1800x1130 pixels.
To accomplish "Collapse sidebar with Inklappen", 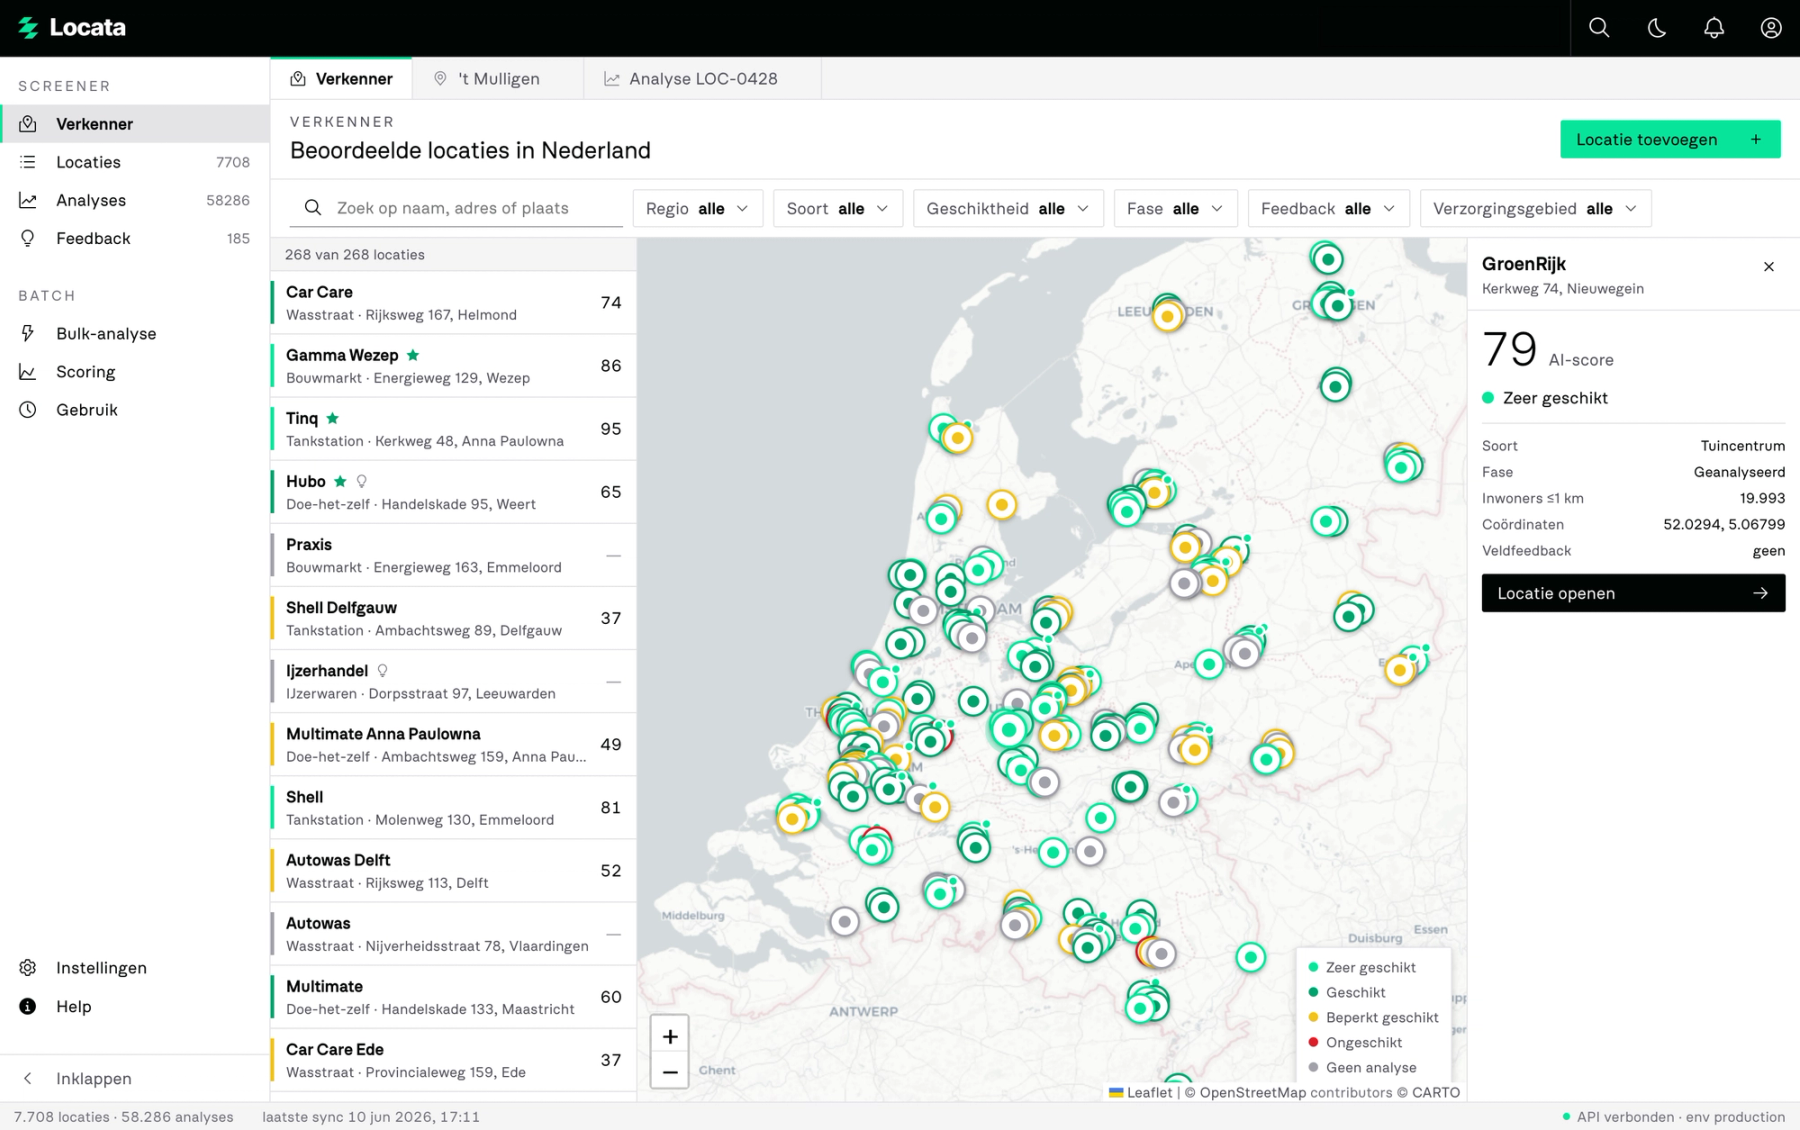I will [135, 1078].
